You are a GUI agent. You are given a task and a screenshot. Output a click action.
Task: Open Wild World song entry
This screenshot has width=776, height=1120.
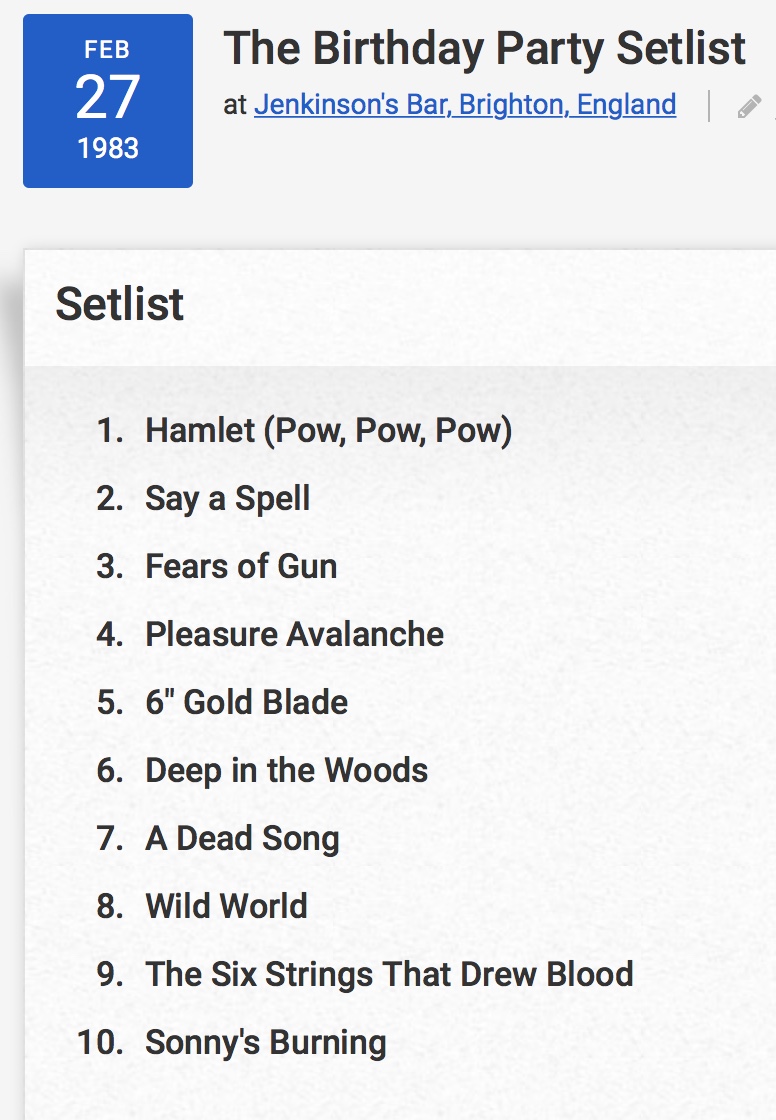tap(227, 906)
